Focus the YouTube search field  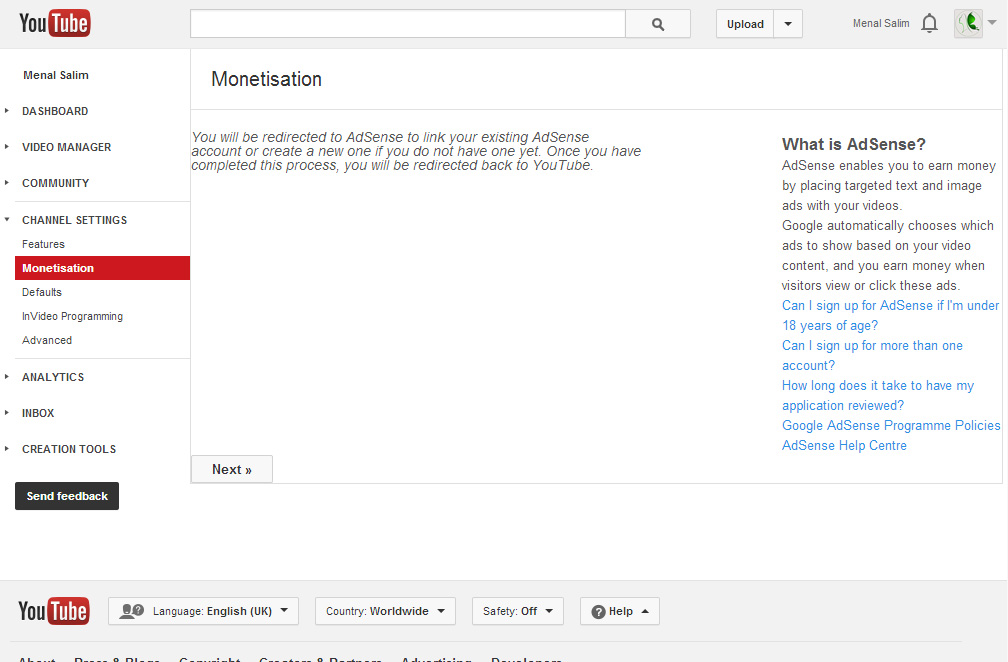click(408, 24)
